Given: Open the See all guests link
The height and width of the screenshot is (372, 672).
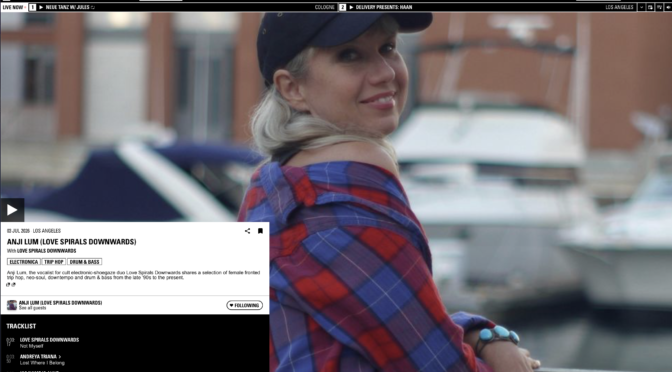Looking at the screenshot, I should [32, 308].
